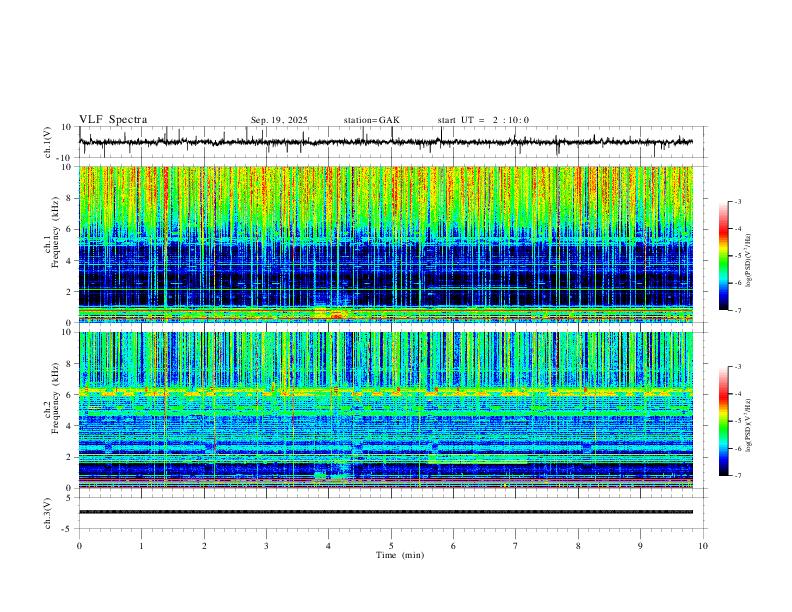Click the time axis tick label "3"
The height and width of the screenshot is (612, 792).
click(x=266, y=546)
